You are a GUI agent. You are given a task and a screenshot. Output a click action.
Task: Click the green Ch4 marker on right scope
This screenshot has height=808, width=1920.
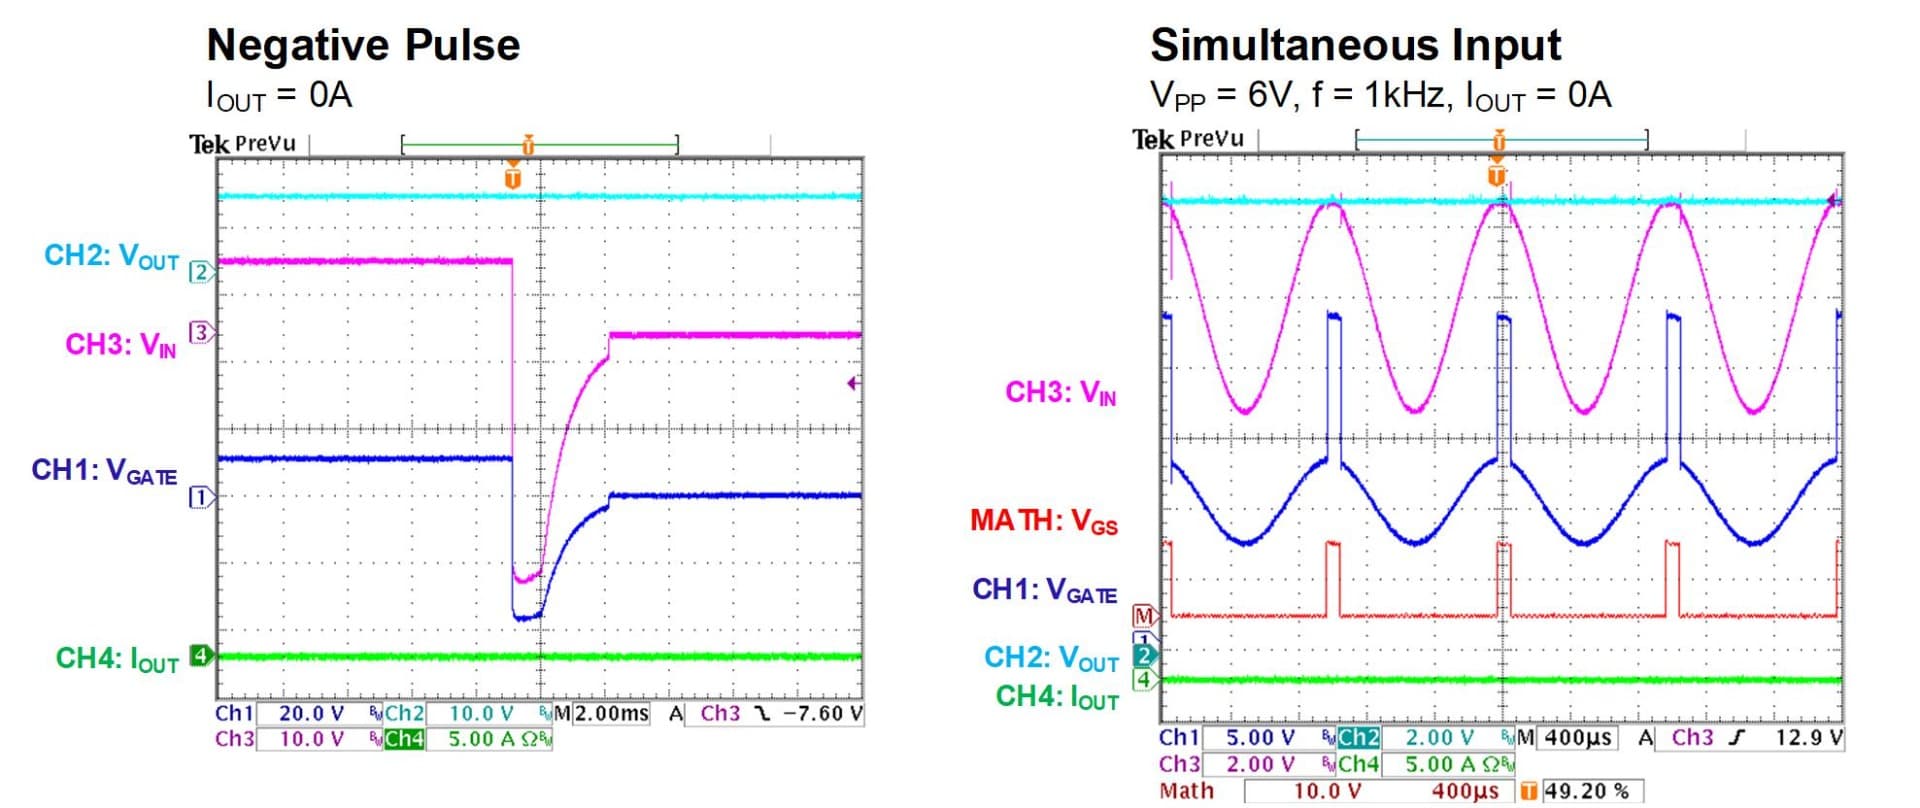tap(1144, 680)
